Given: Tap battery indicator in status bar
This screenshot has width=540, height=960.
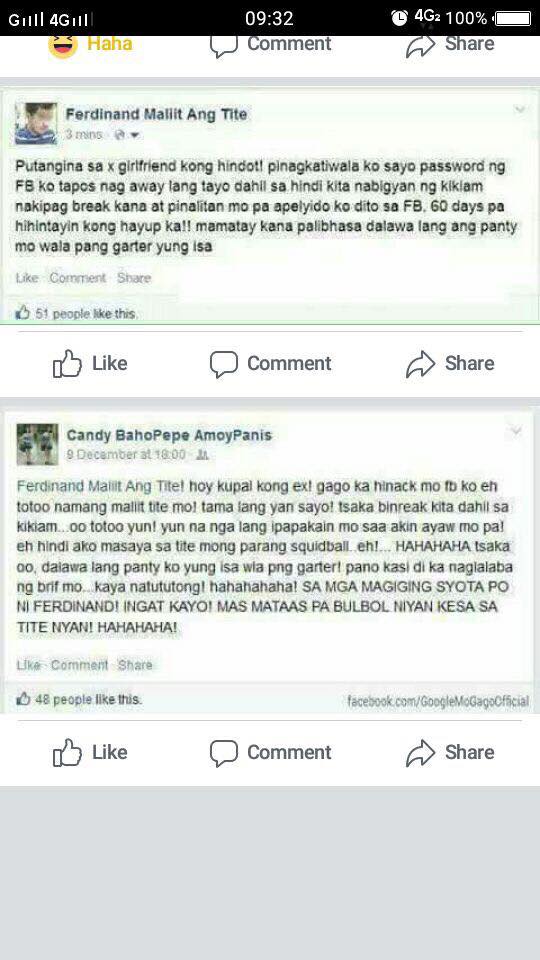Looking at the screenshot, I should point(512,18).
